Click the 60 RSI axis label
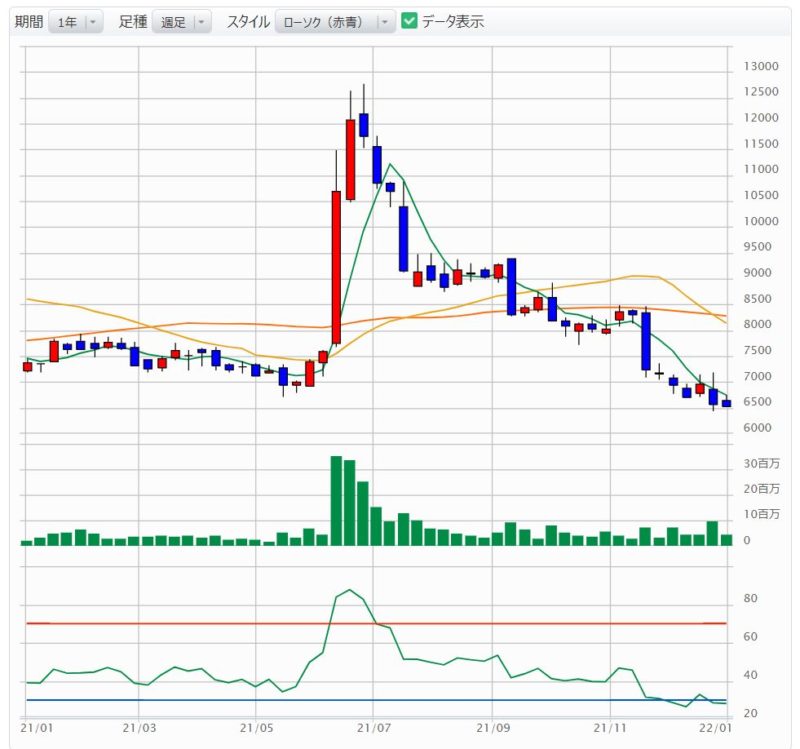The image size is (800, 749). [x=751, y=637]
